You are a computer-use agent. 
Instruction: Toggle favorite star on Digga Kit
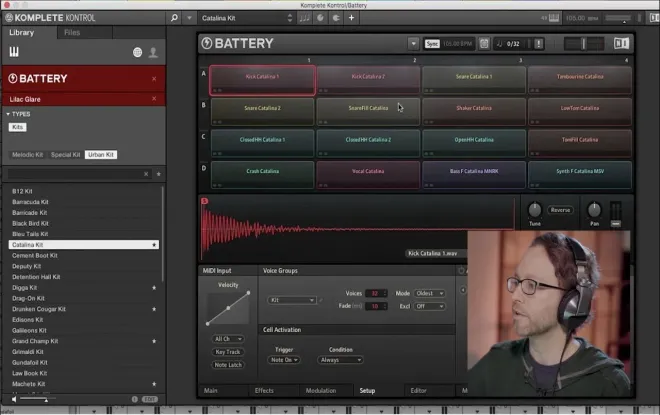coord(154,288)
